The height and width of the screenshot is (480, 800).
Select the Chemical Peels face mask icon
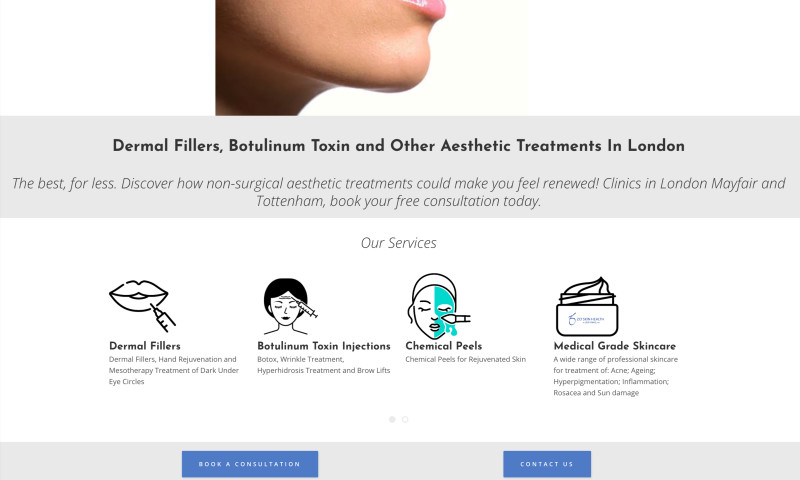[x=438, y=306]
